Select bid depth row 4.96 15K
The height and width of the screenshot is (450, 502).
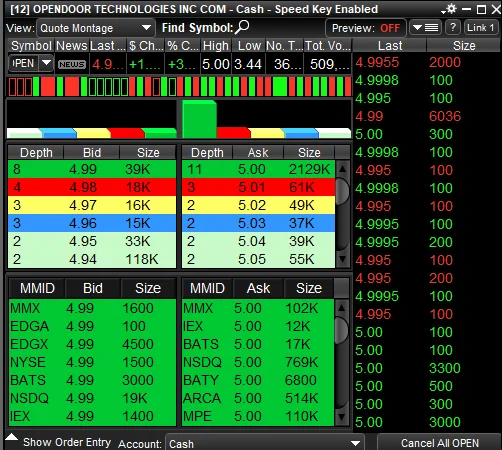pyautogui.click(x=92, y=223)
